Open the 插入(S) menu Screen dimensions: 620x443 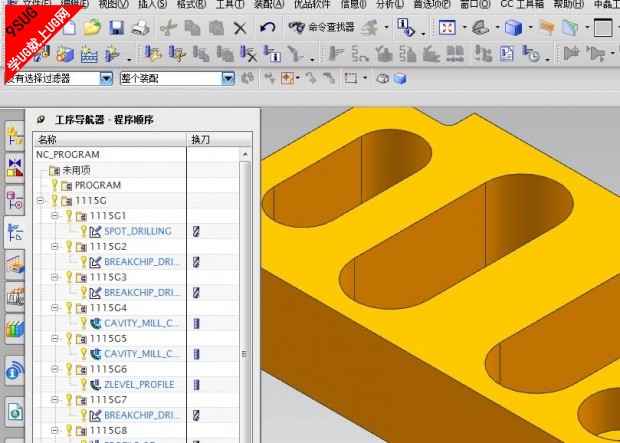point(152,4)
